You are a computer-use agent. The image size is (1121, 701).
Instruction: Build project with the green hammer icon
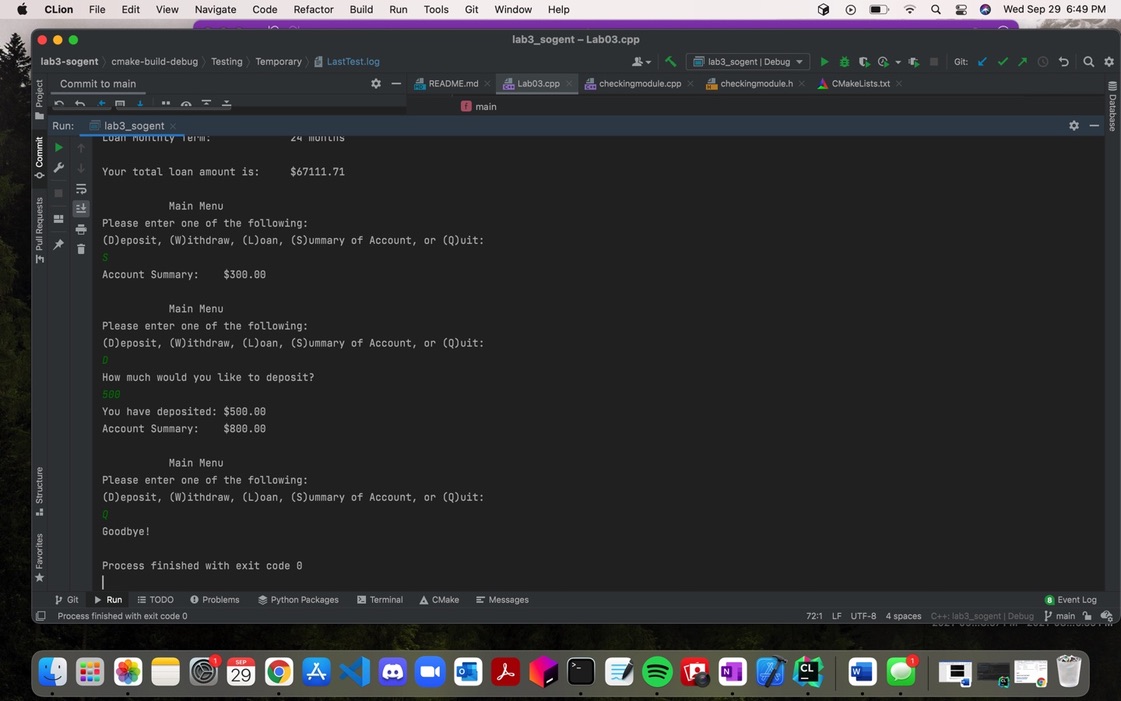click(x=671, y=61)
